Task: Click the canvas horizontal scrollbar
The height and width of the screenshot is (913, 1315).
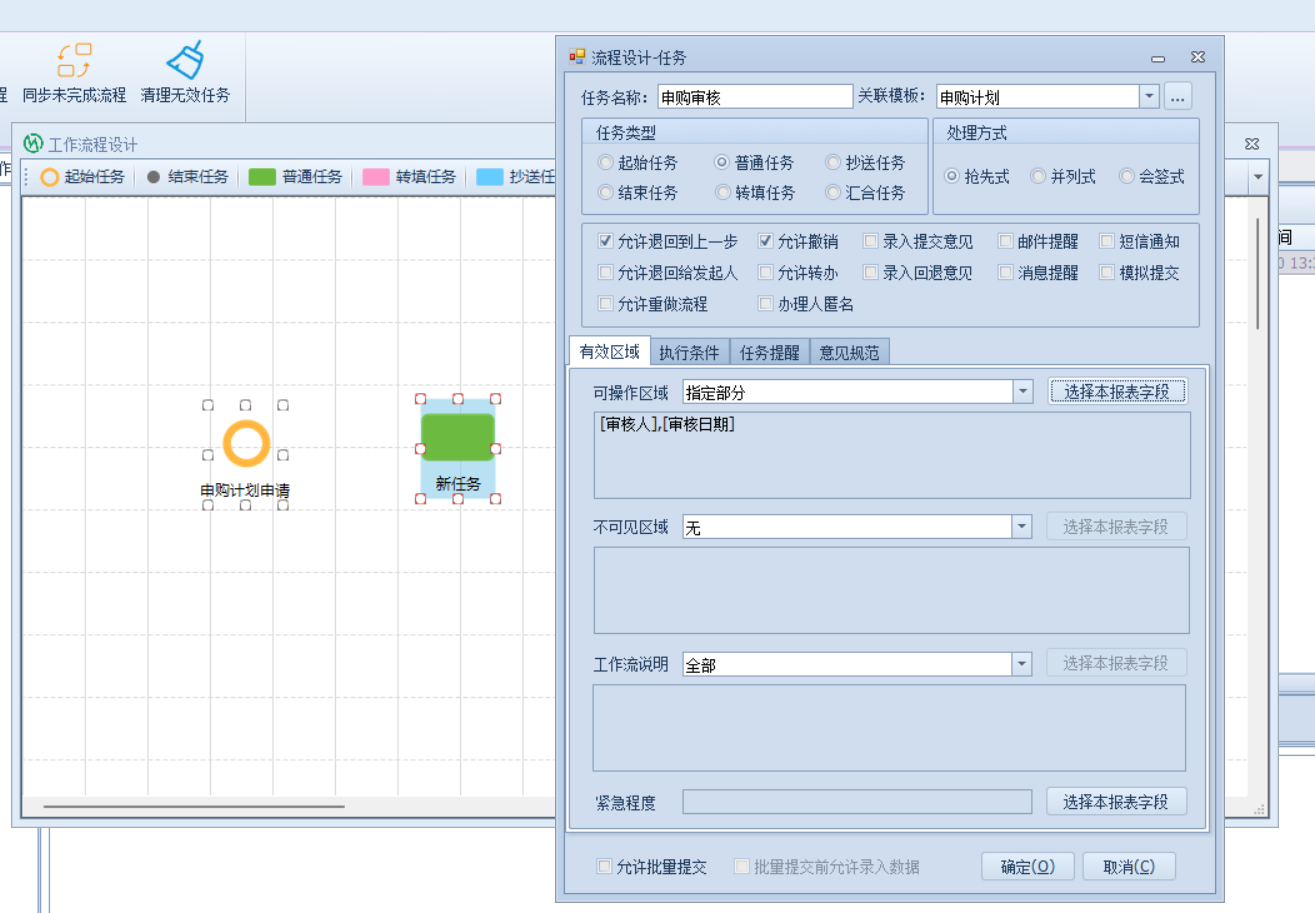Action: 194,805
